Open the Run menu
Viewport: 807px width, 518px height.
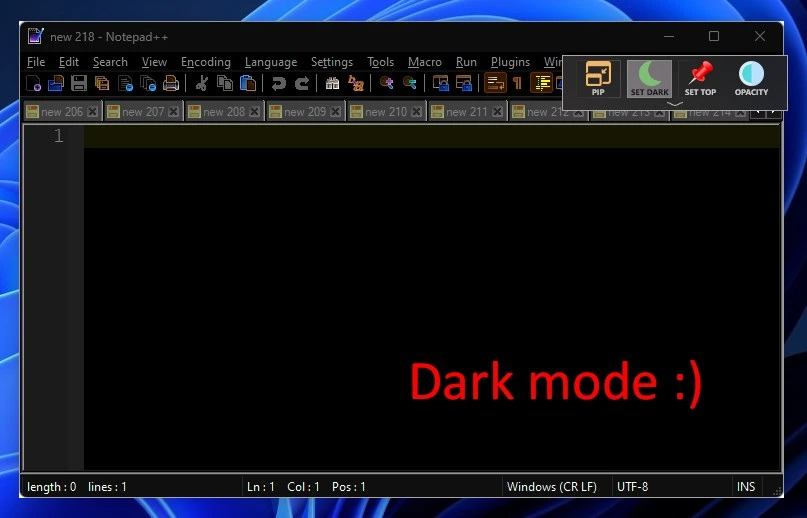[x=466, y=62]
